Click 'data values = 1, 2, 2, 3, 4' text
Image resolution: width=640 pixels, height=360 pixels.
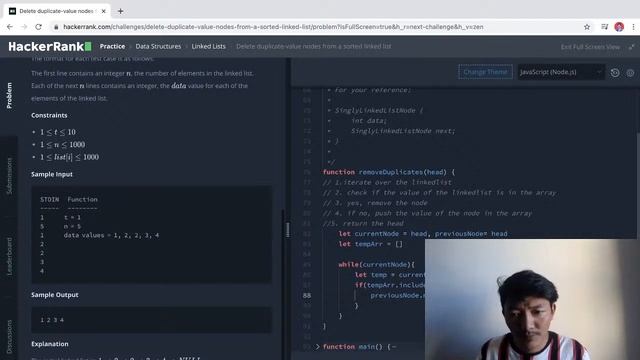(111, 236)
